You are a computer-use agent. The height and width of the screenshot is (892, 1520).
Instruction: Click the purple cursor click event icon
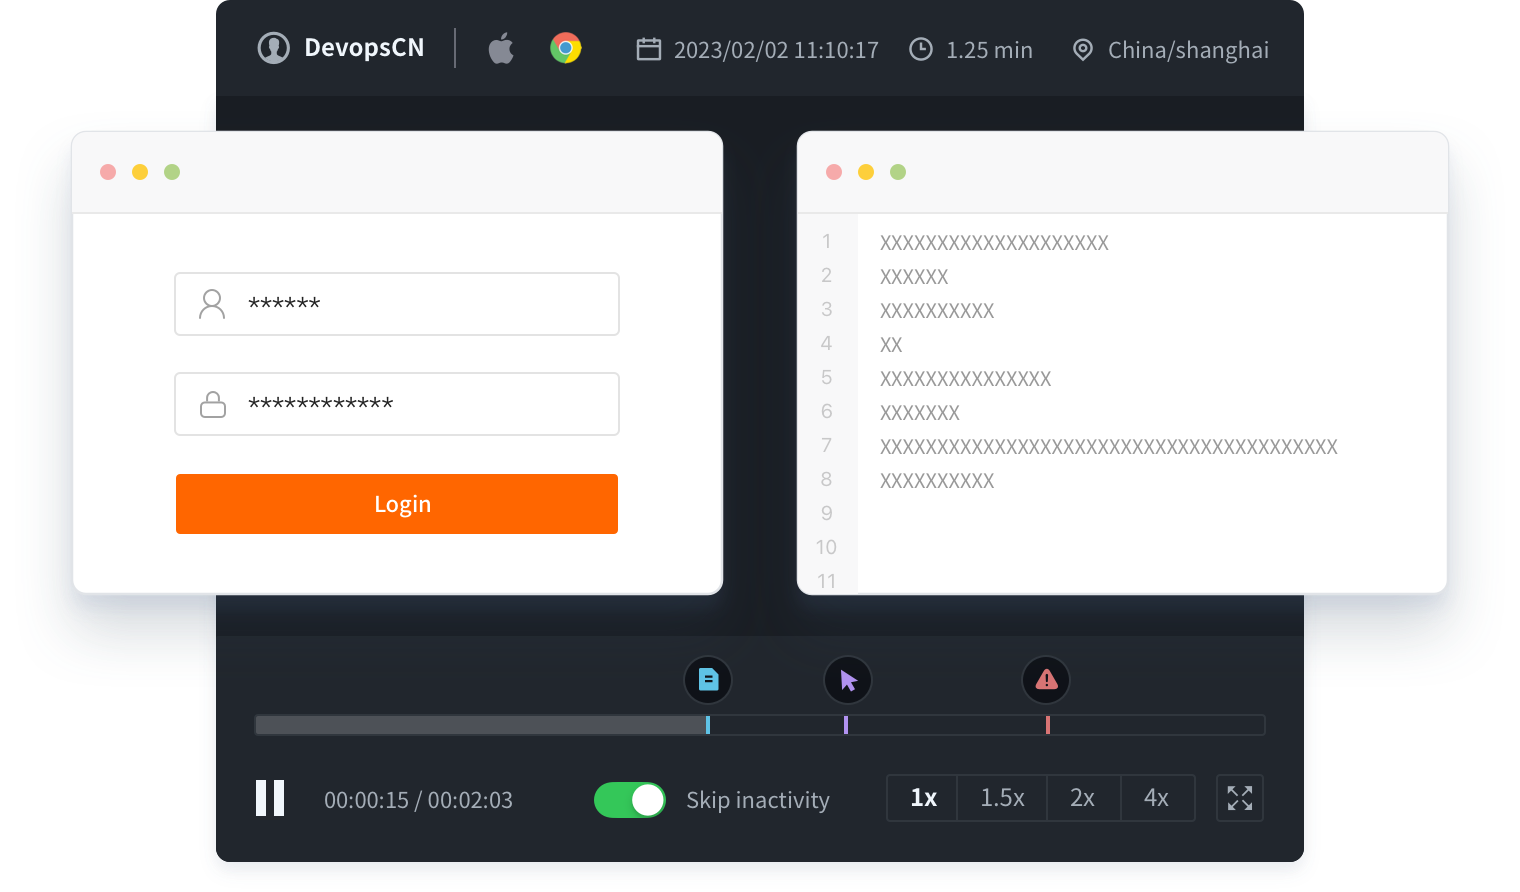pyautogui.click(x=848, y=680)
